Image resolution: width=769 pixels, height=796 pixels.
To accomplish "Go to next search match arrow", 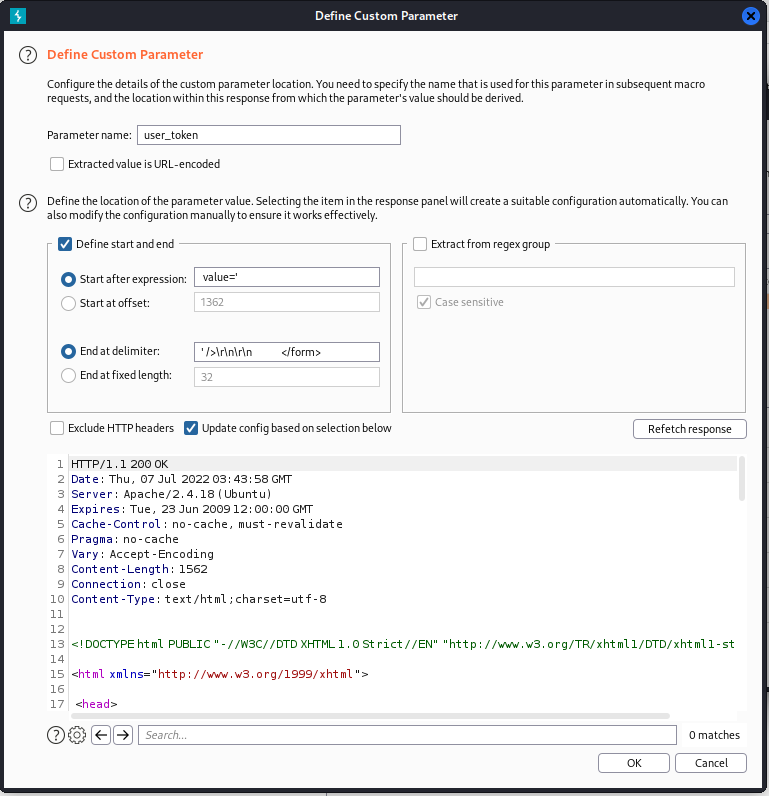I will 123,735.
